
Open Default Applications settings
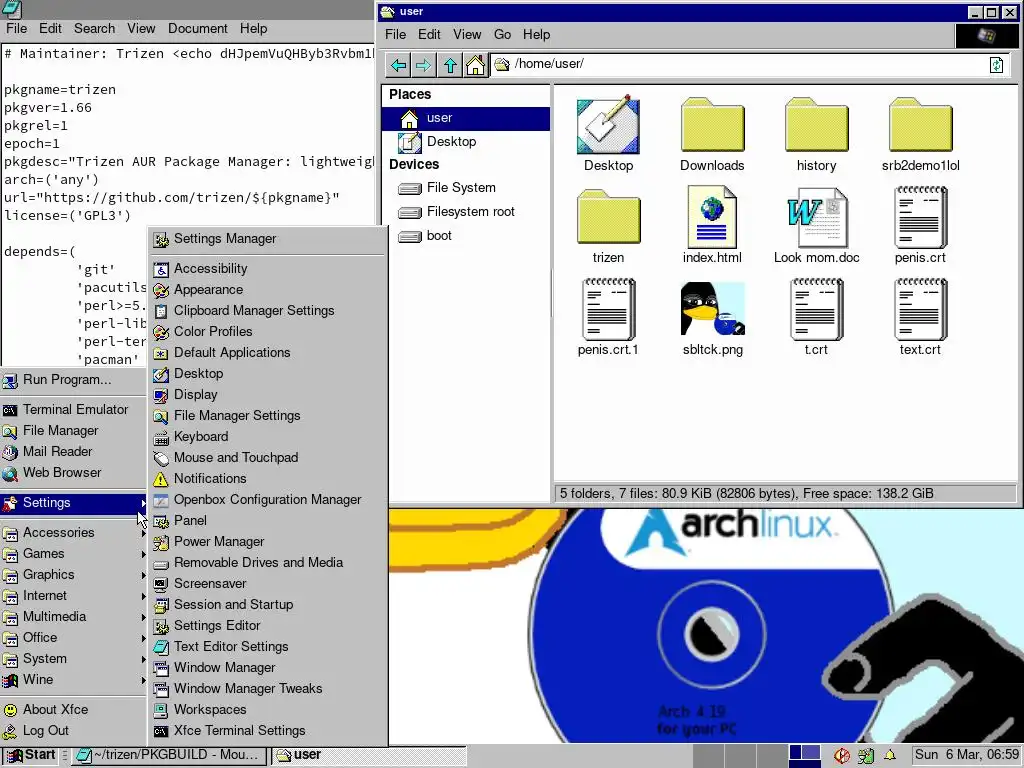[x=267, y=353]
